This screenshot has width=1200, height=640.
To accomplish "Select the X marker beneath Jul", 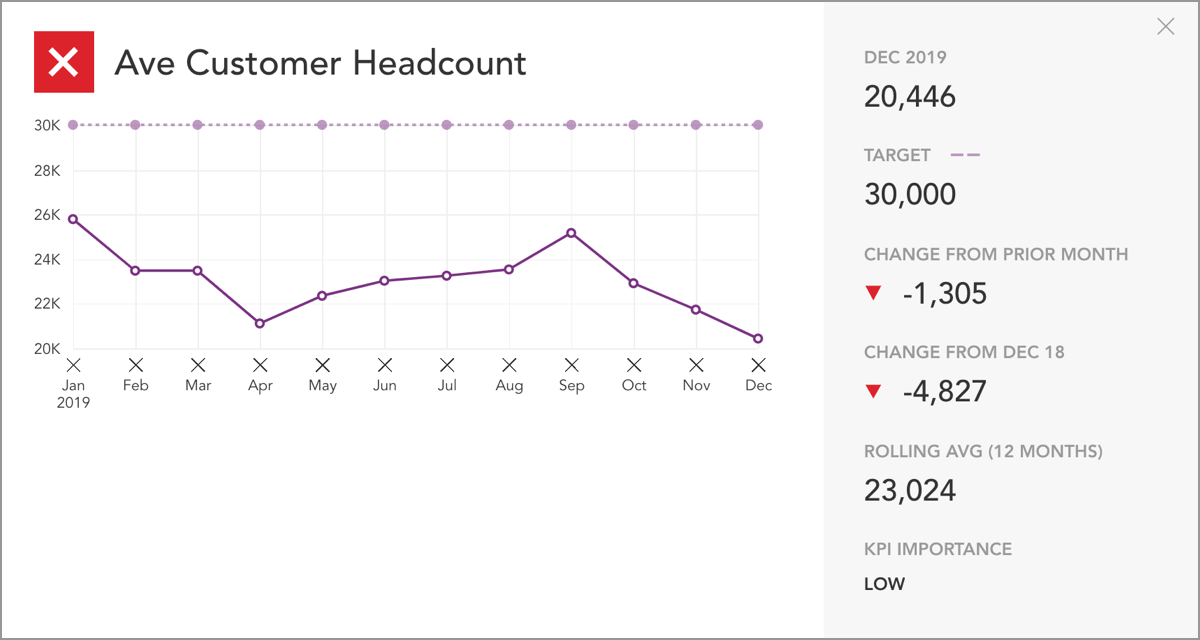I will point(447,364).
